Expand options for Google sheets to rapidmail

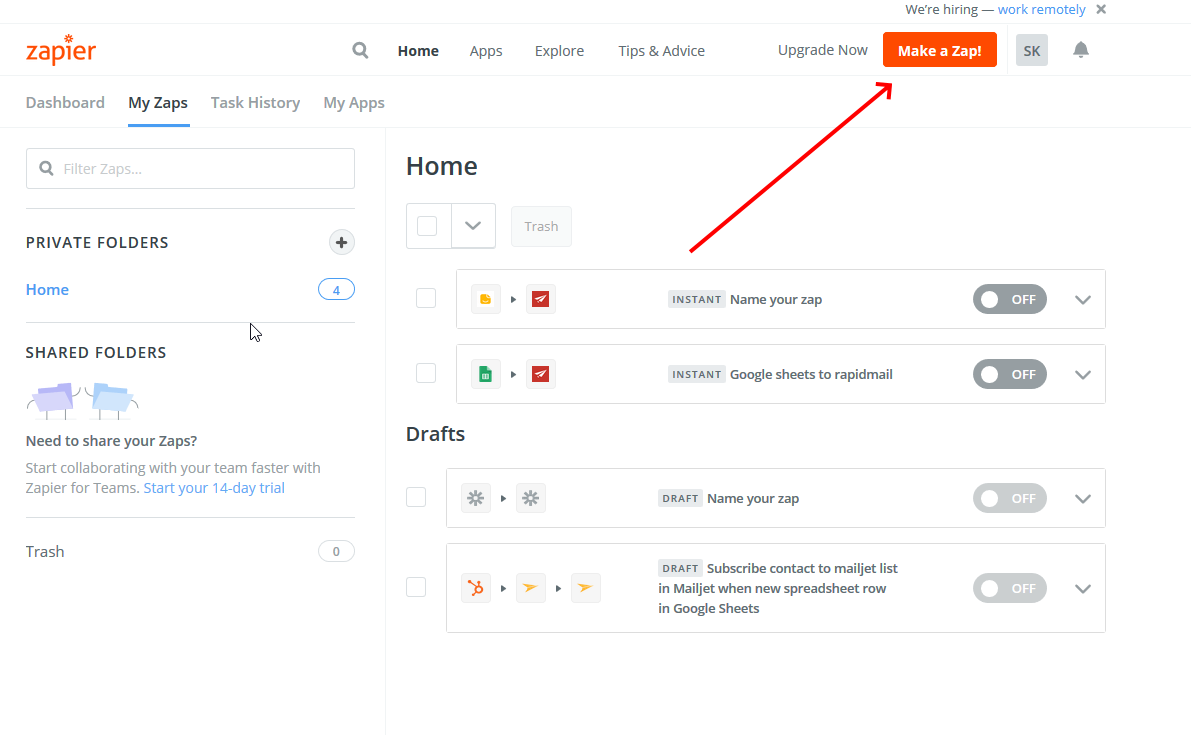[1082, 375]
